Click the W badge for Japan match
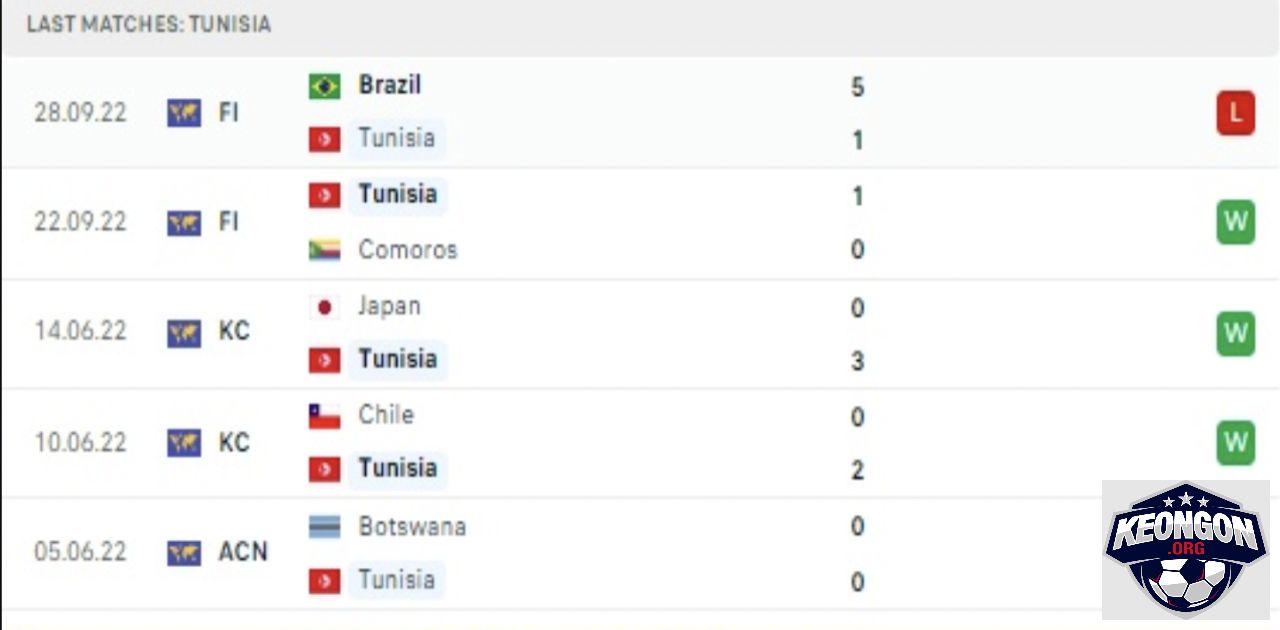This screenshot has height=630, width=1280. tap(1235, 333)
